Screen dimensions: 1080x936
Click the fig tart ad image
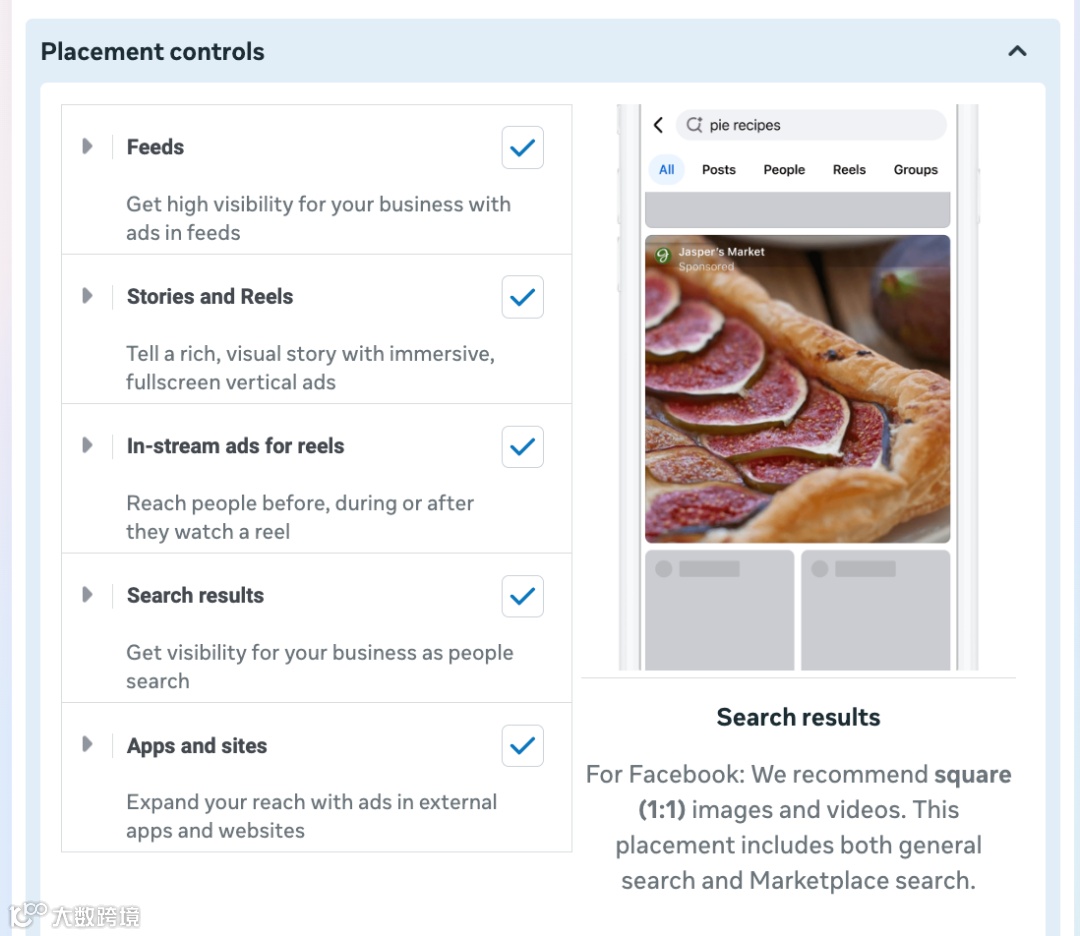coord(797,400)
